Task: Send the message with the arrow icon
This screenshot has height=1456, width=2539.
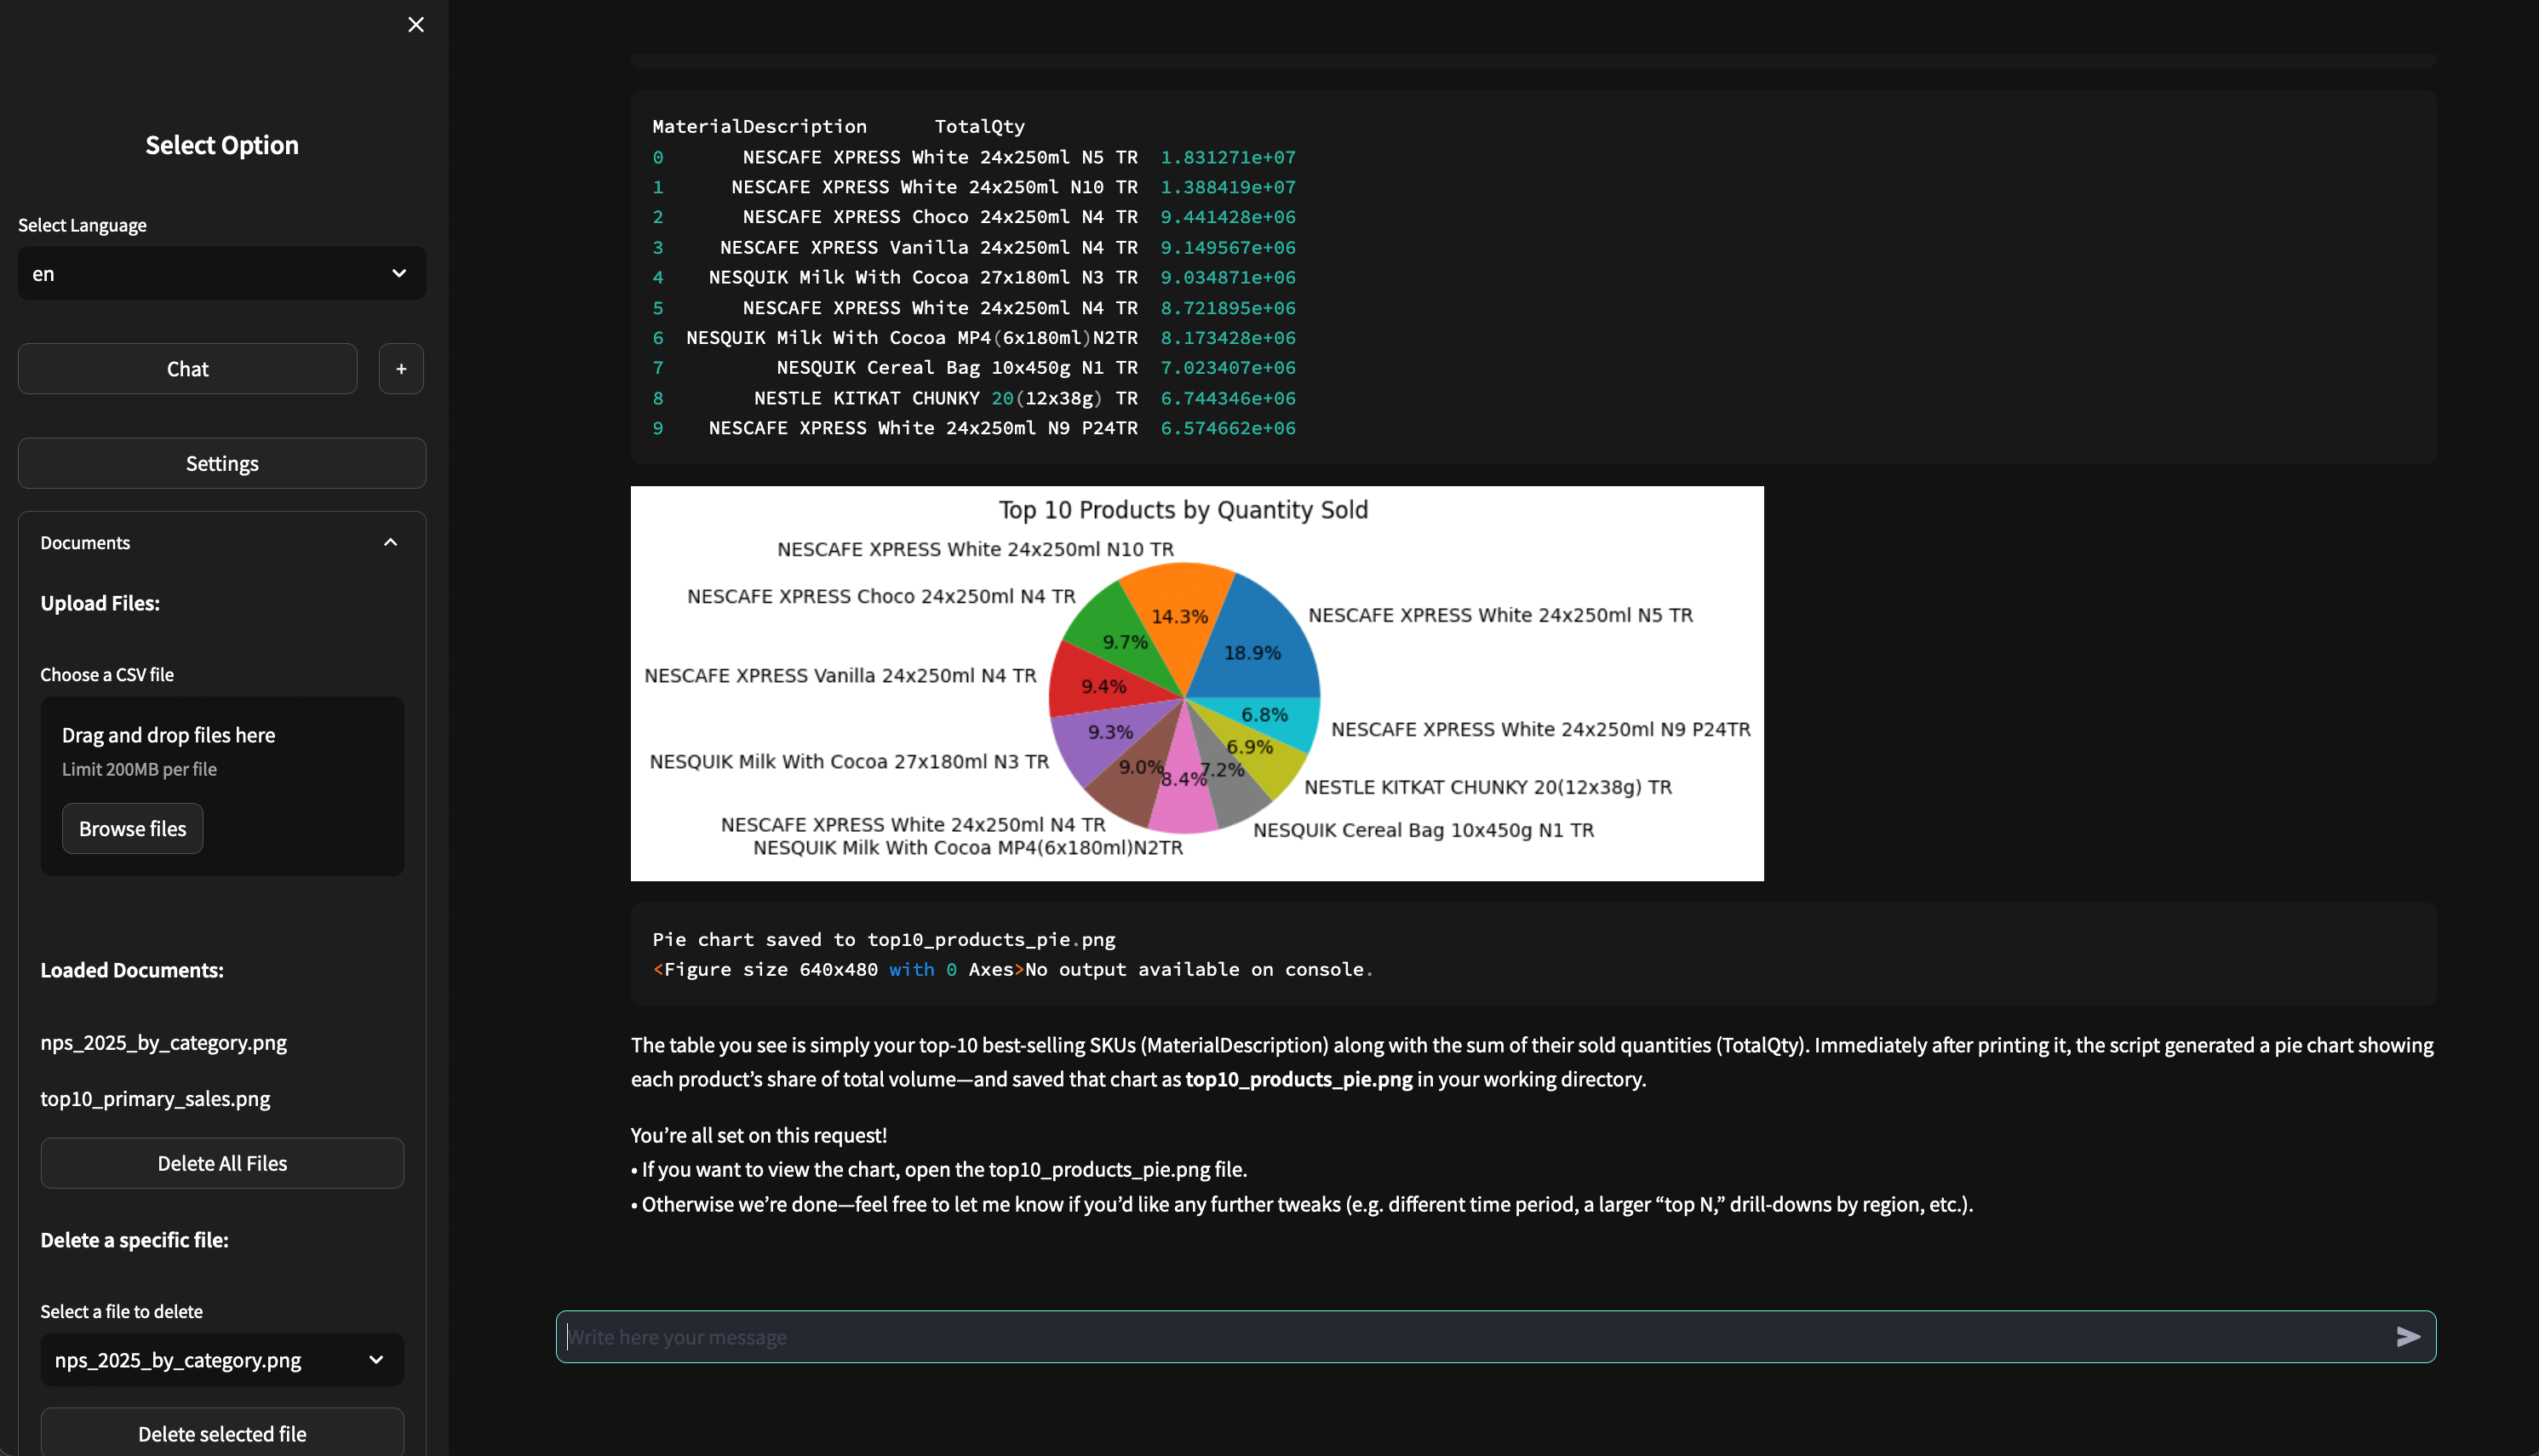Action: [2408, 1337]
